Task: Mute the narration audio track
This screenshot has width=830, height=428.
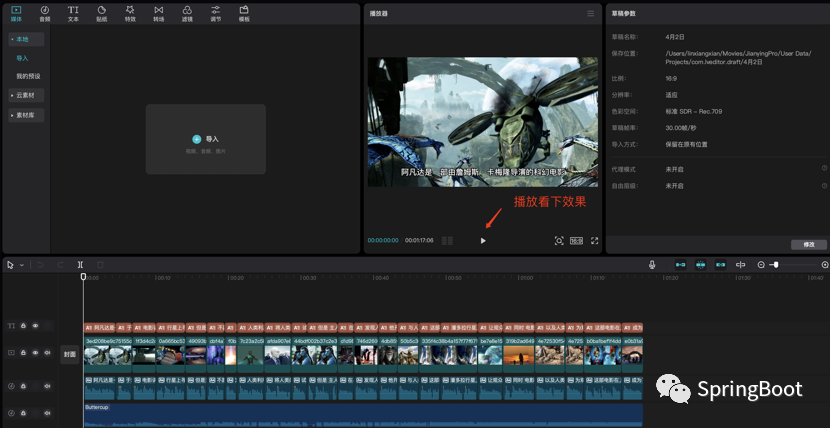Action: (48, 386)
